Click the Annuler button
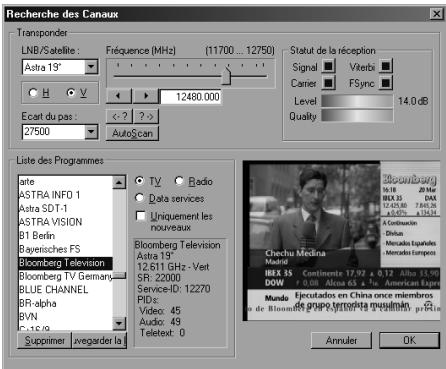The height and width of the screenshot is (369, 446). pyautogui.click(x=341, y=340)
